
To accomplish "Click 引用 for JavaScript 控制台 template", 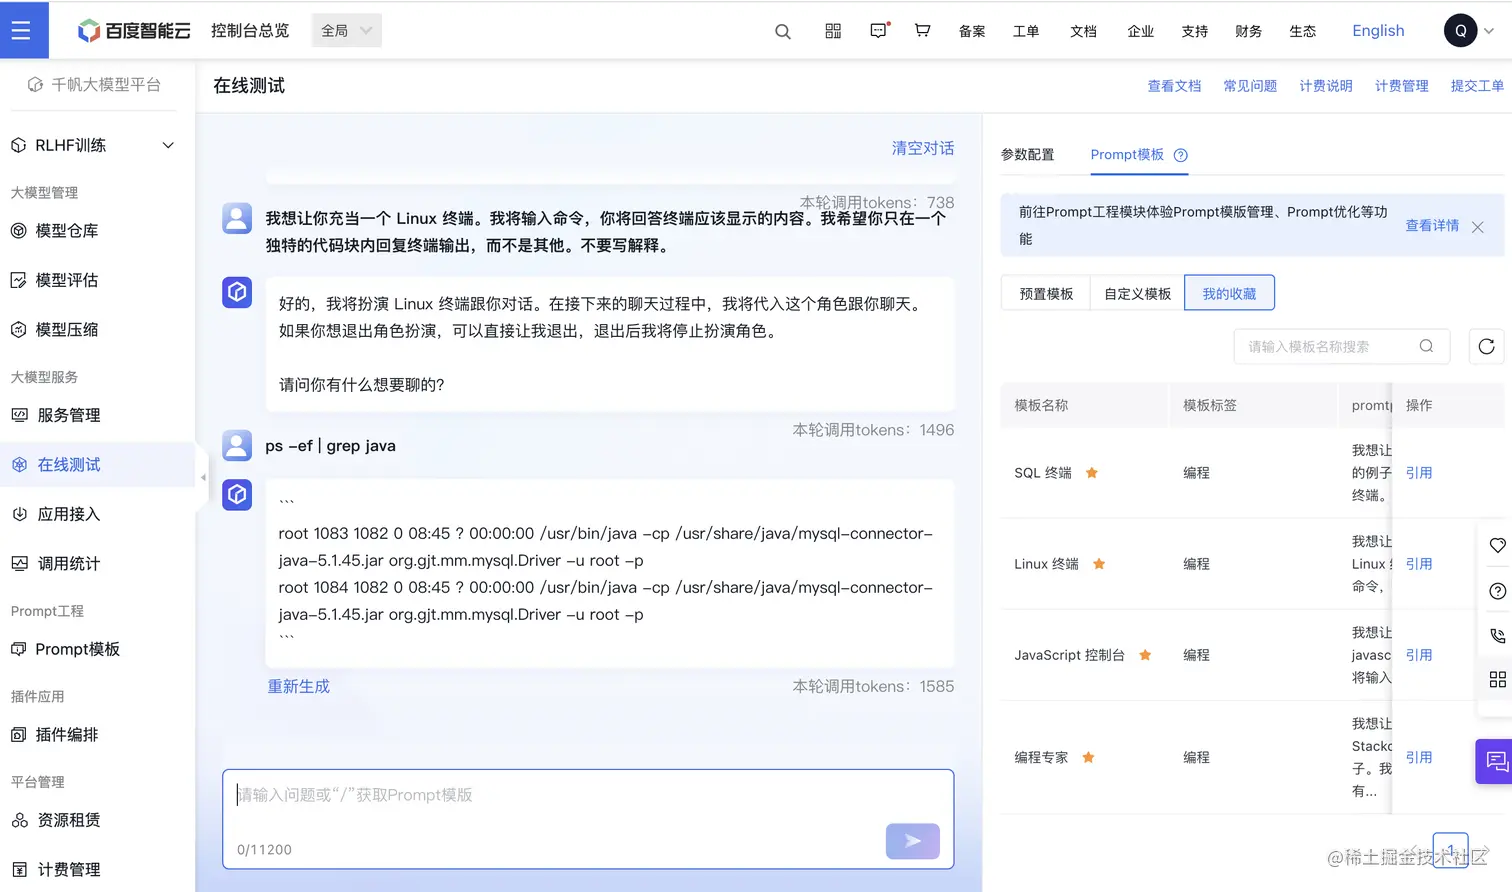I will 1419,655.
